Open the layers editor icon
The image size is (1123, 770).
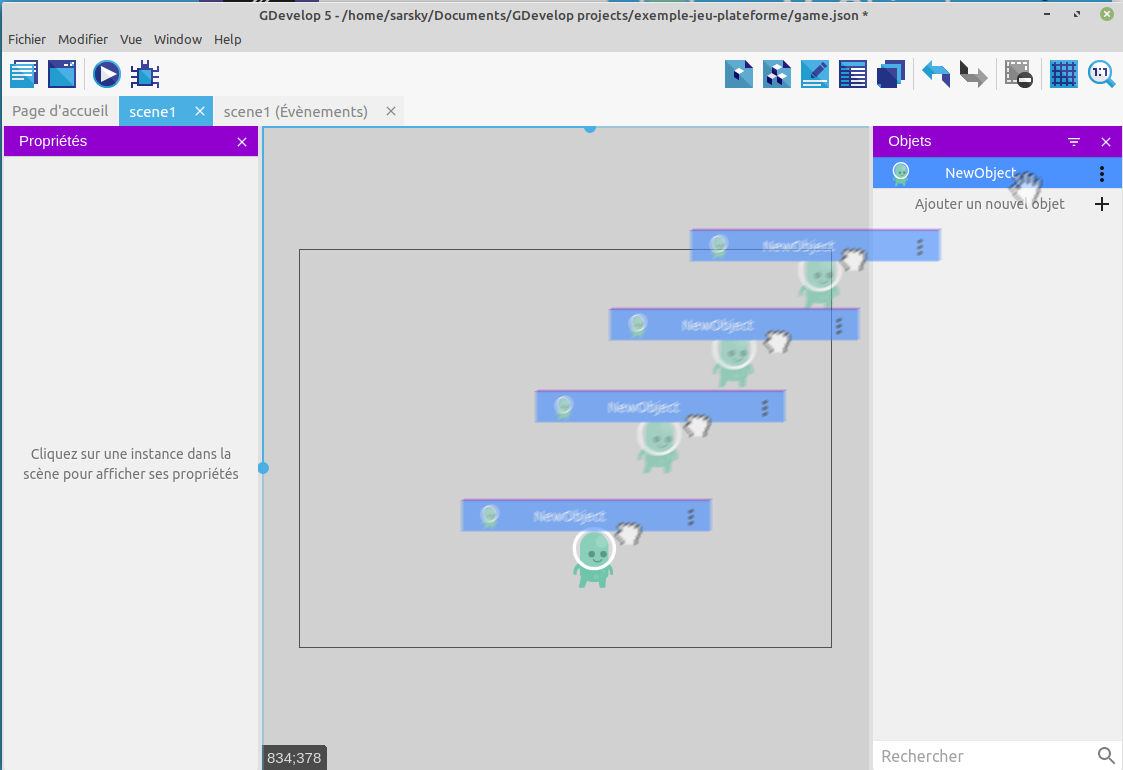(890, 75)
